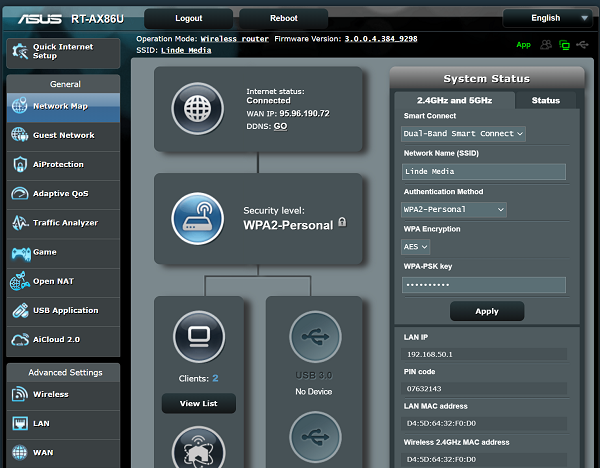
Task: Select USB Application menu item
Action: coord(63,310)
